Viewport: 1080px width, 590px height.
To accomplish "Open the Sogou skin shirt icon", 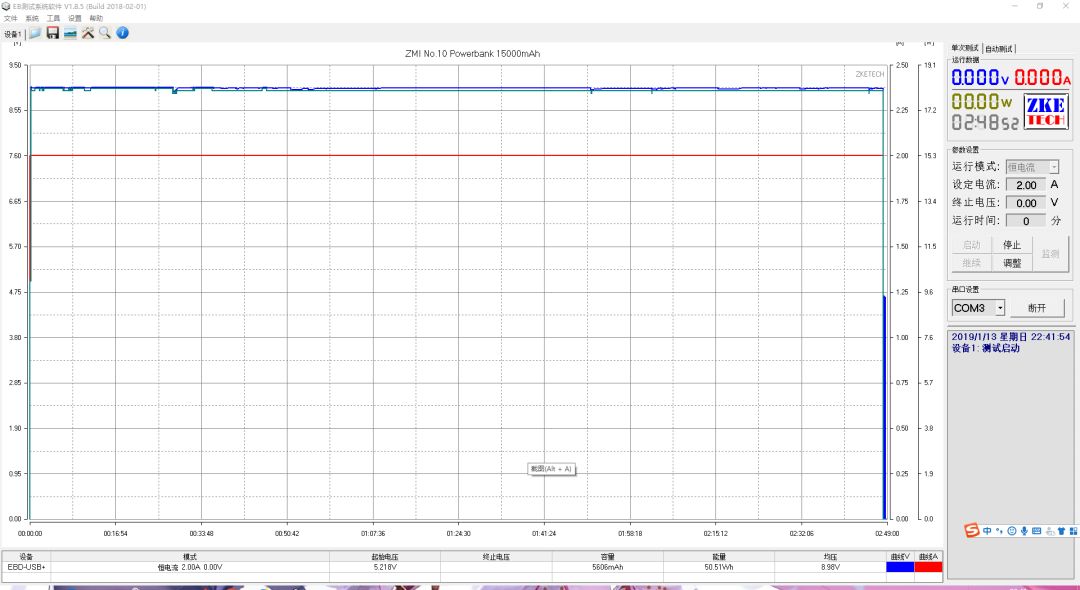I will [x=1061, y=531].
